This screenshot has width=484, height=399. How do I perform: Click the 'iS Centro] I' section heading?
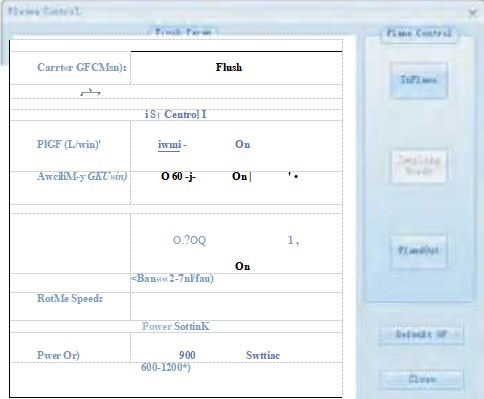pyautogui.click(x=176, y=115)
